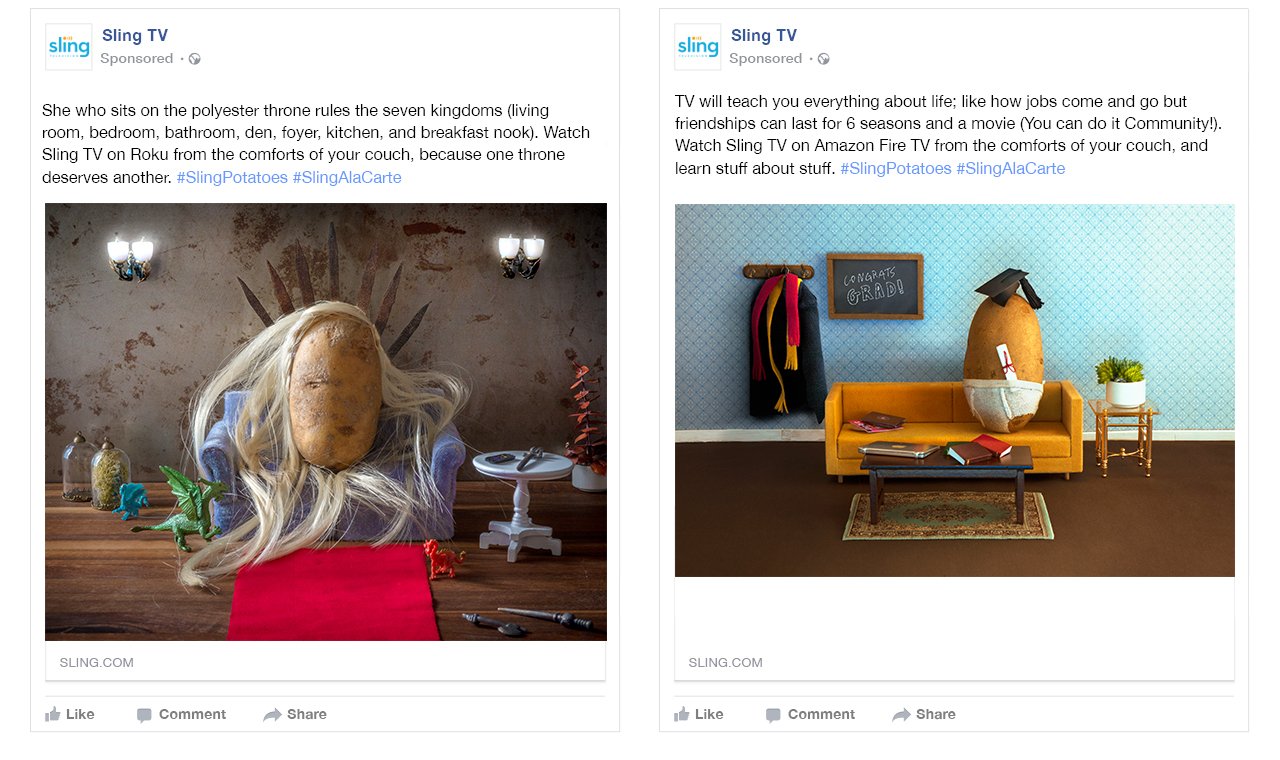
Task: Like the left Sling TV post
Action: point(70,714)
